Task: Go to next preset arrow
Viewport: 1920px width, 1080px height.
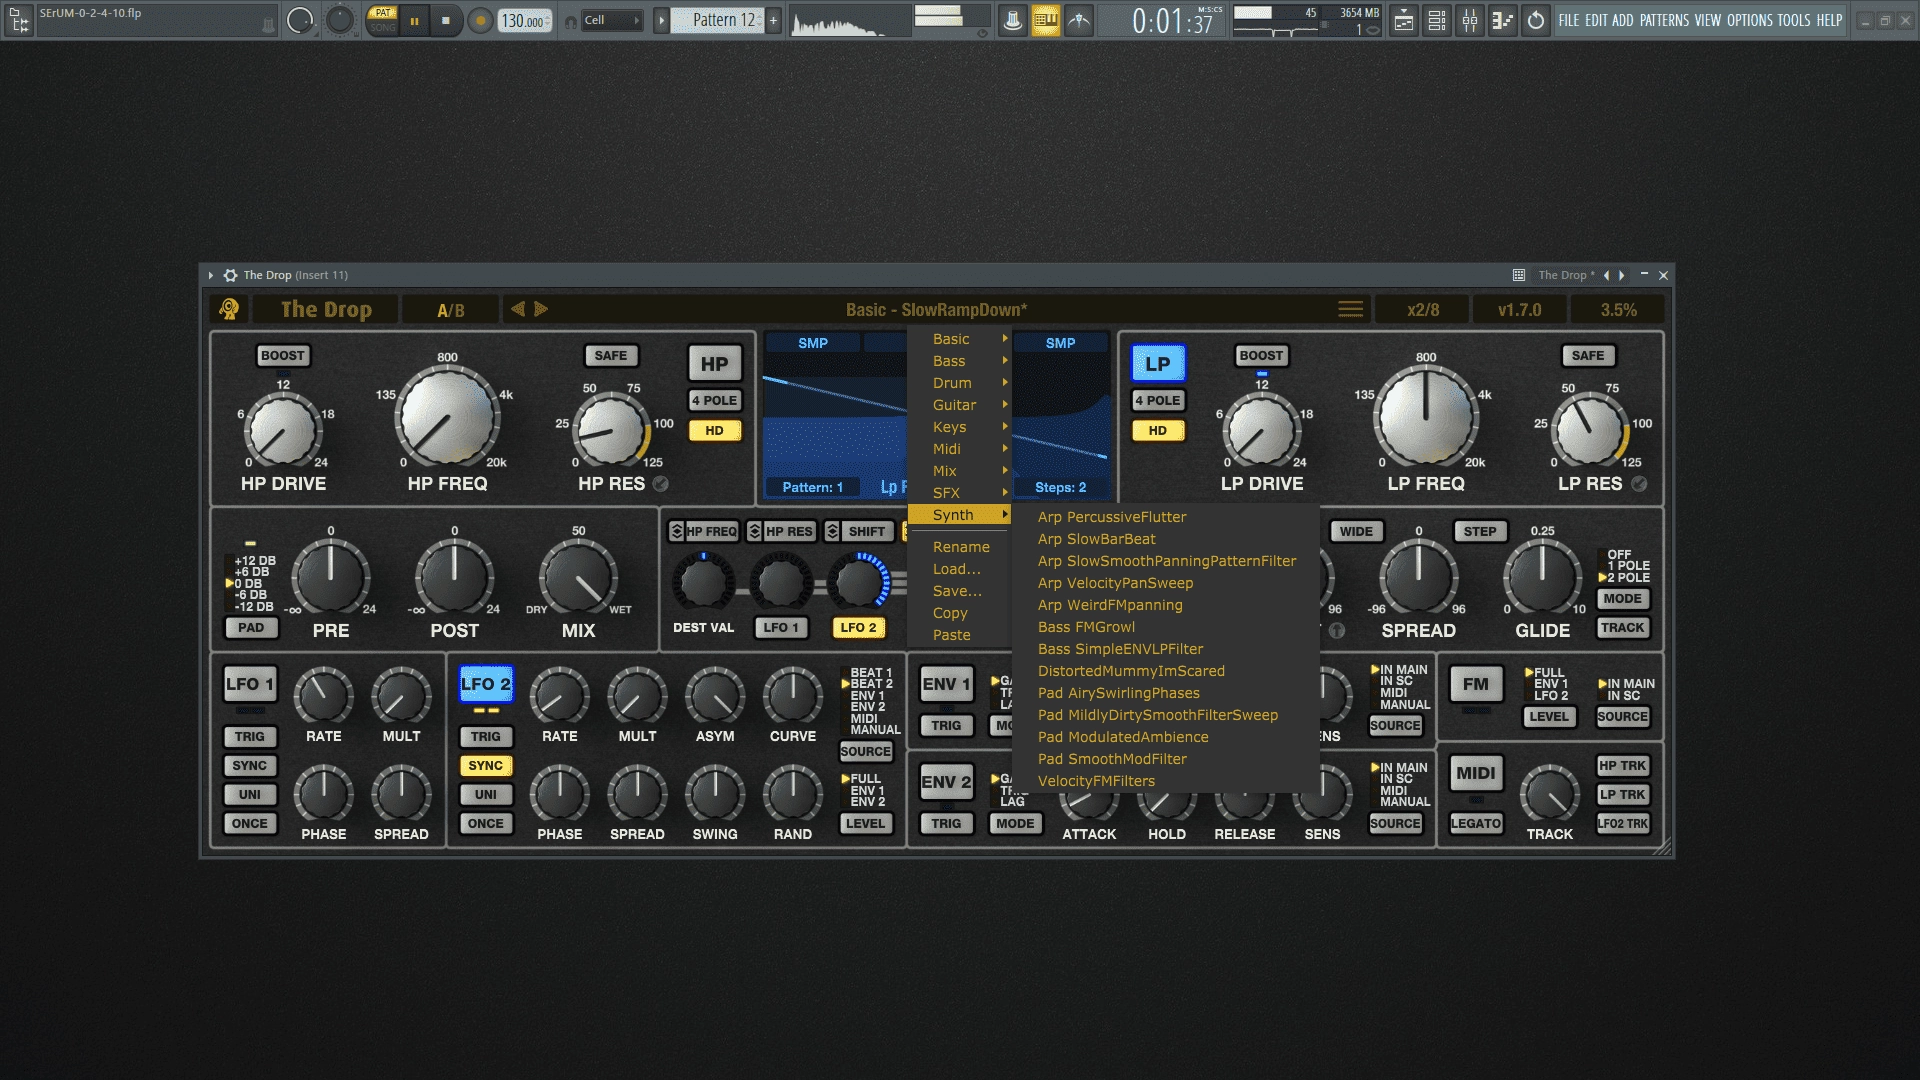Action: [x=541, y=309]
